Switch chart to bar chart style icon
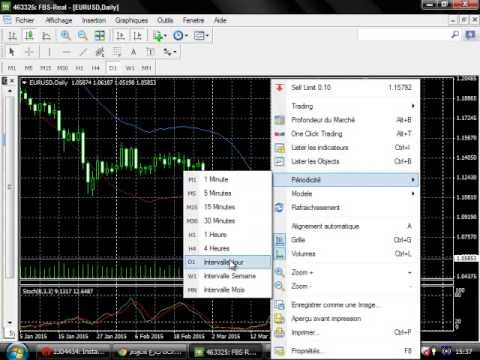Image resolution: width=480 pixels, height=360 pixels. pos(12,36)
